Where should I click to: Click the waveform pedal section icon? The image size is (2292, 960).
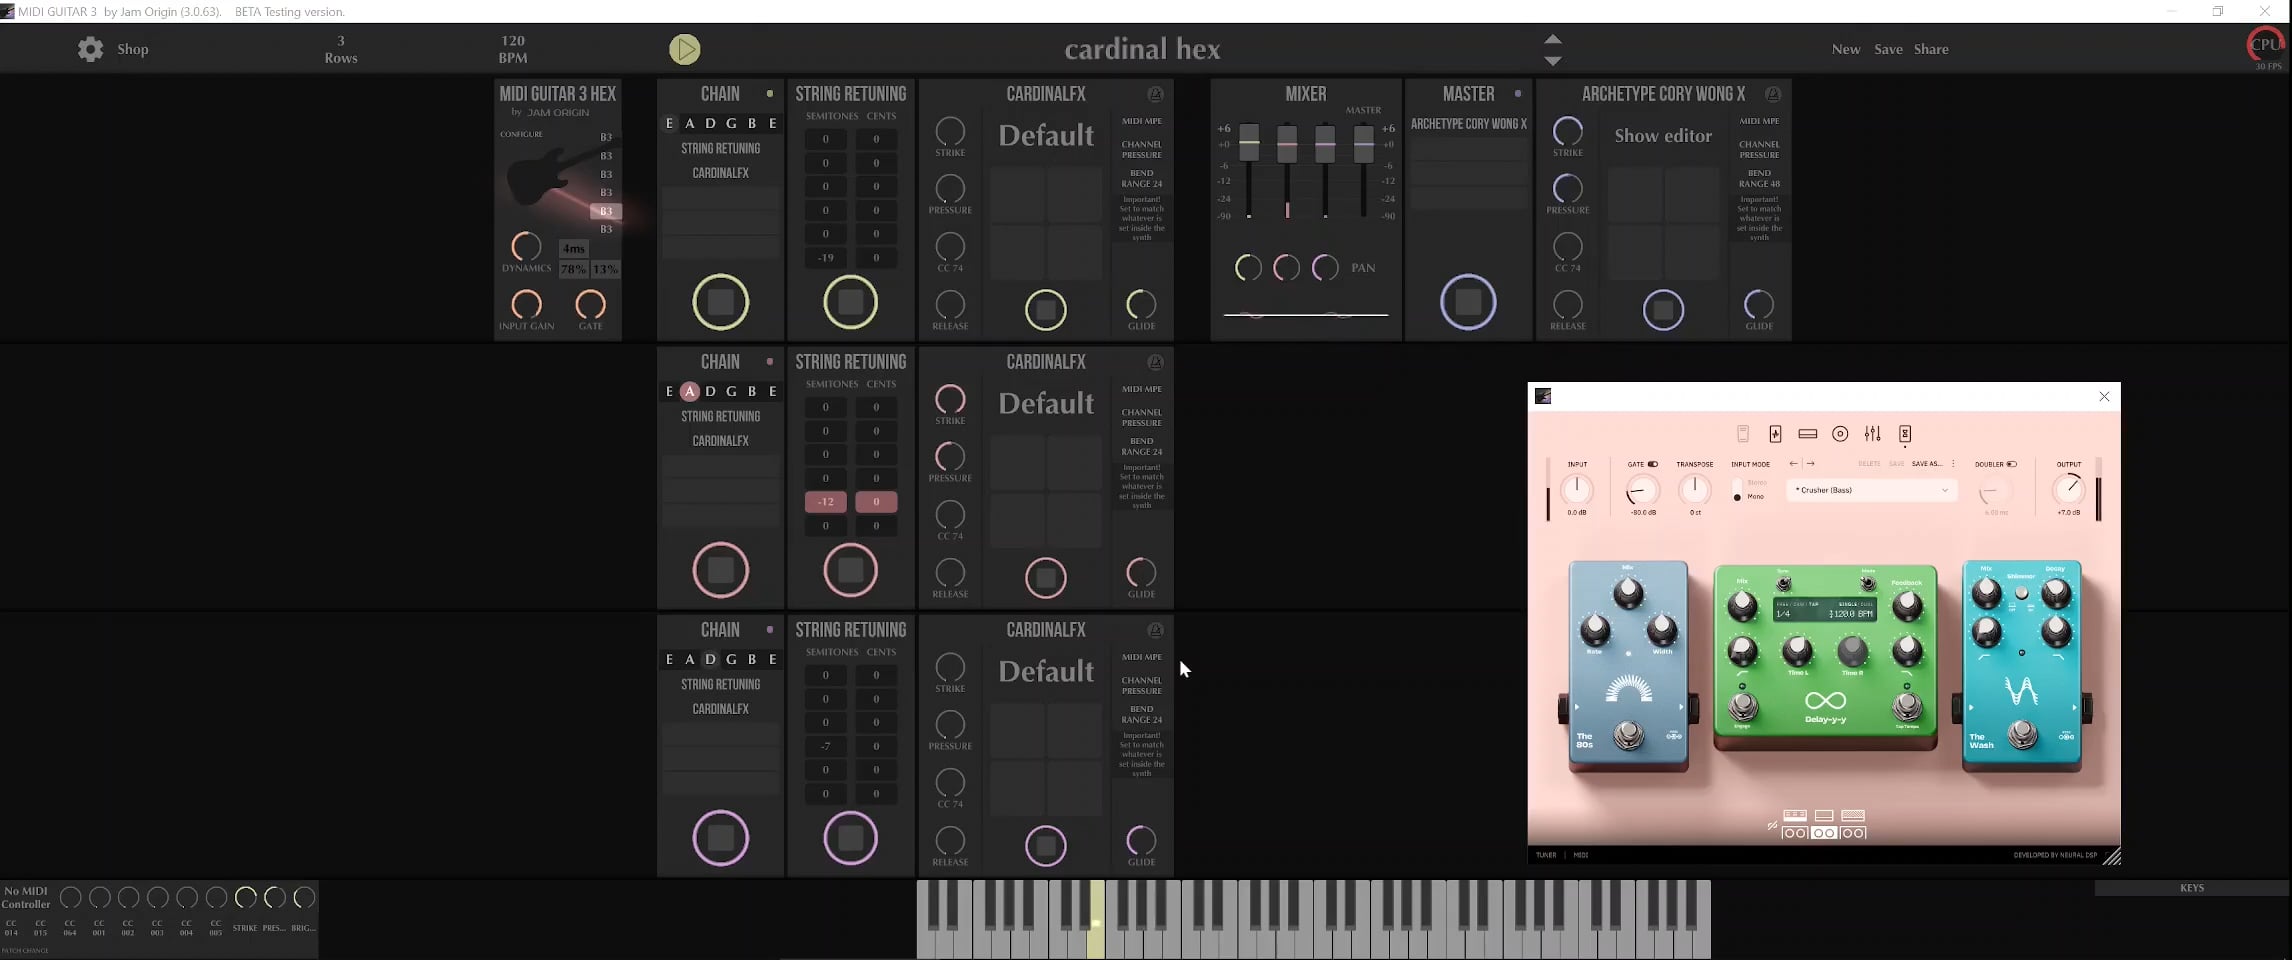coord(1775,434)
